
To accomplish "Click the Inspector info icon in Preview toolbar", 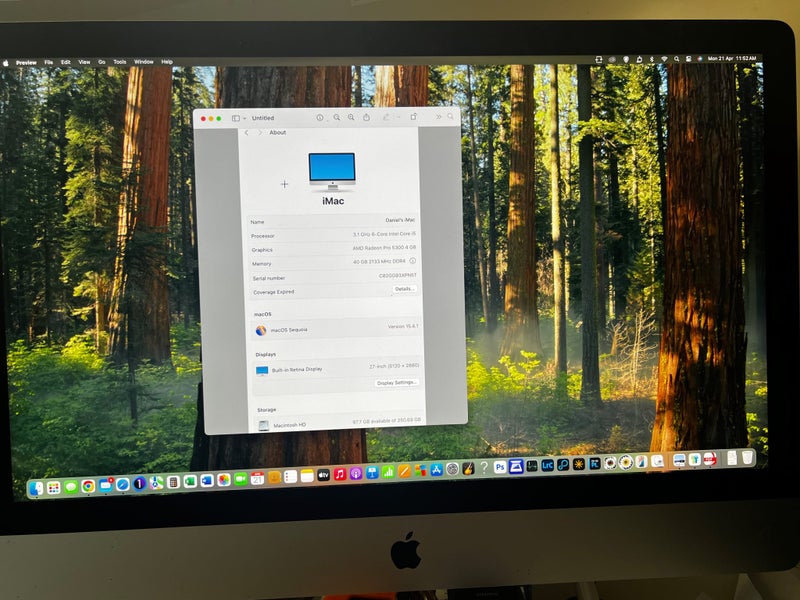I will click(320, 117).
